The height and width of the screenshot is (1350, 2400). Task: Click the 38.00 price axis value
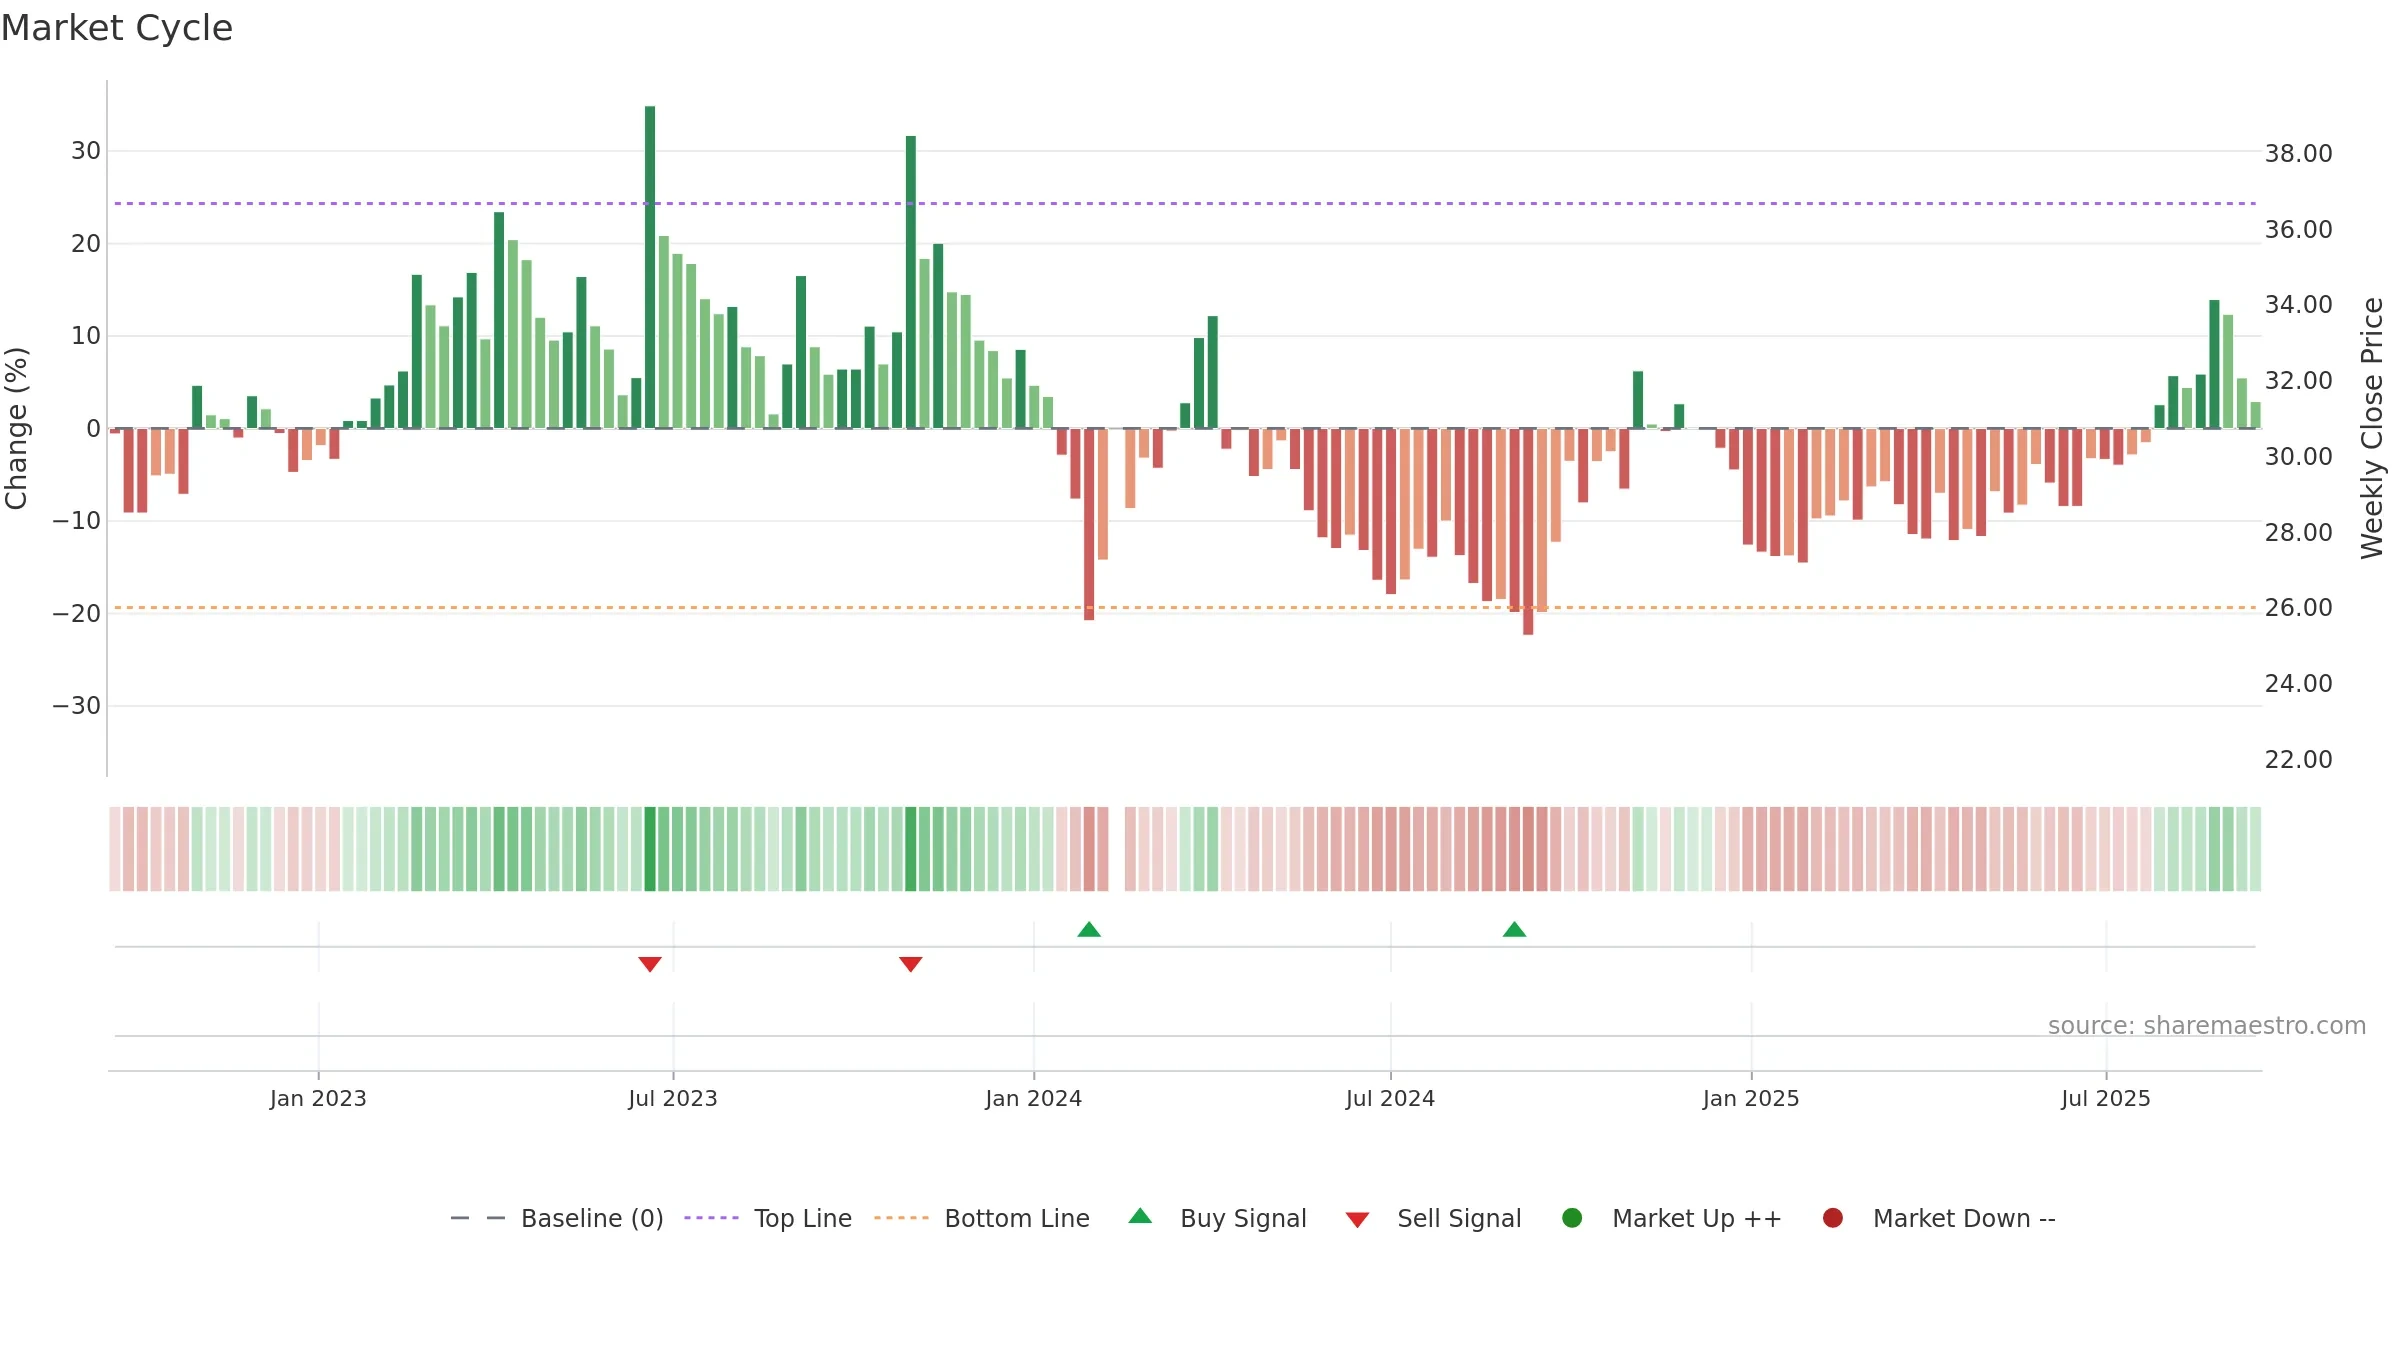pos(2298,154)
